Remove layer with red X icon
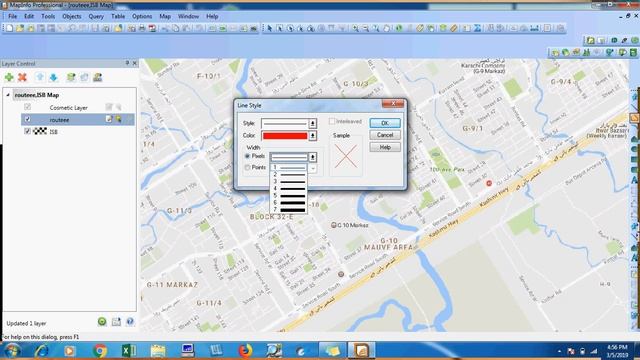The image size is (640, 360). [x=22, y=77]
